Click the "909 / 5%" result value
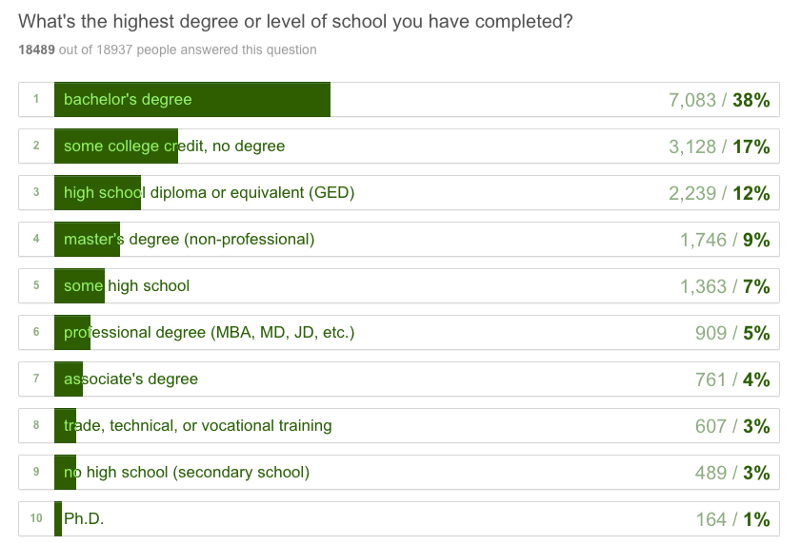Screen dimensions: 800x543 click(732, 333)
